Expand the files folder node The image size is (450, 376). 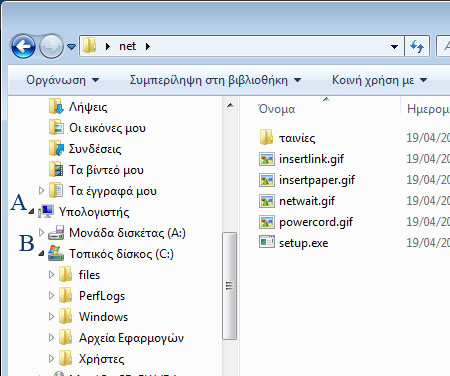click(x=51, y=275)
